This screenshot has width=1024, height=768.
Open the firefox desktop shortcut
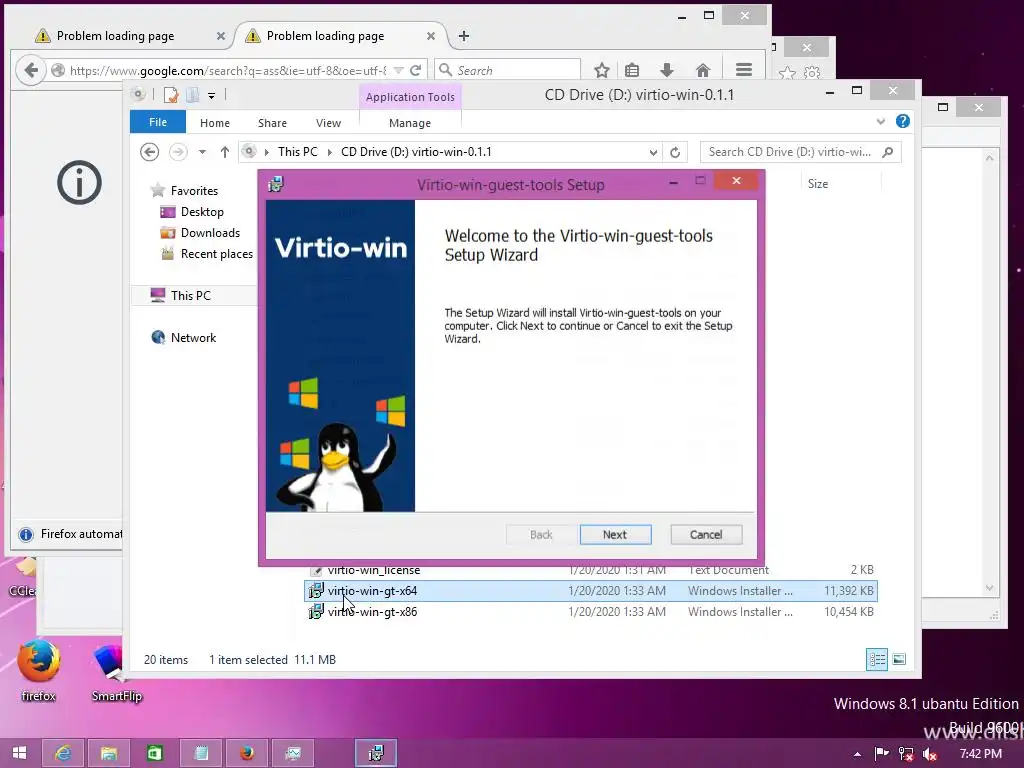point(39,669)
